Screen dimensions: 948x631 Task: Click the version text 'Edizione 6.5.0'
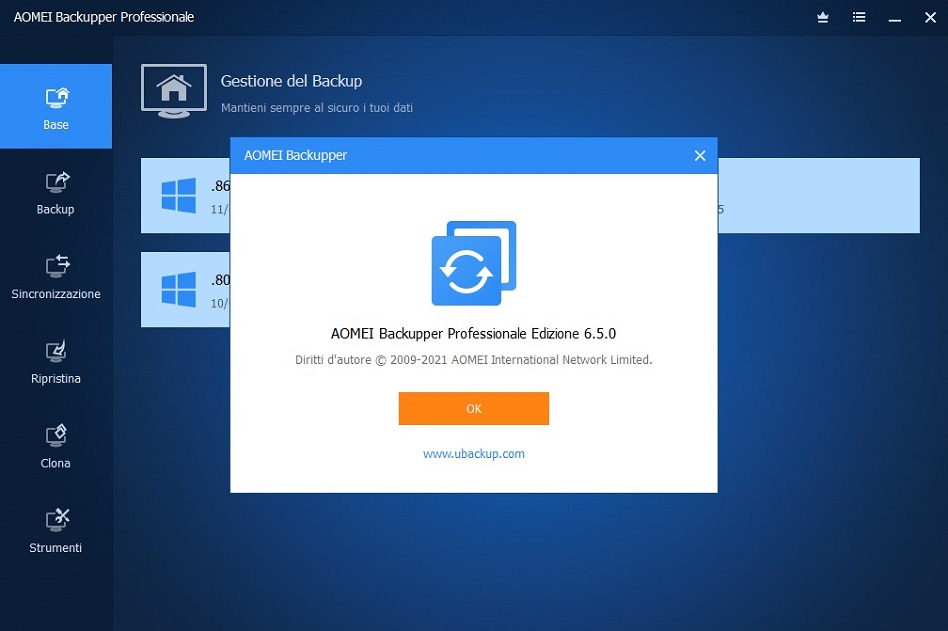point(573,334)
